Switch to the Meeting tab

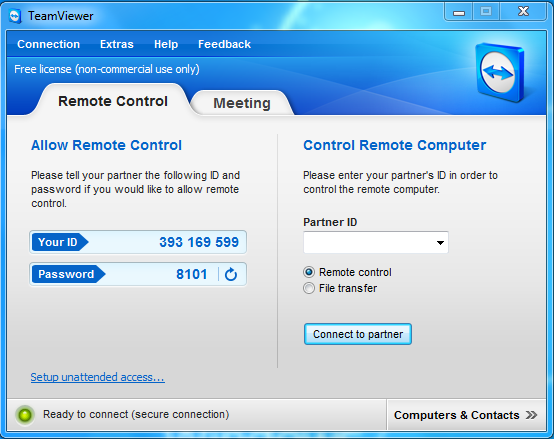pyautogui.click(x=242, y=103)
